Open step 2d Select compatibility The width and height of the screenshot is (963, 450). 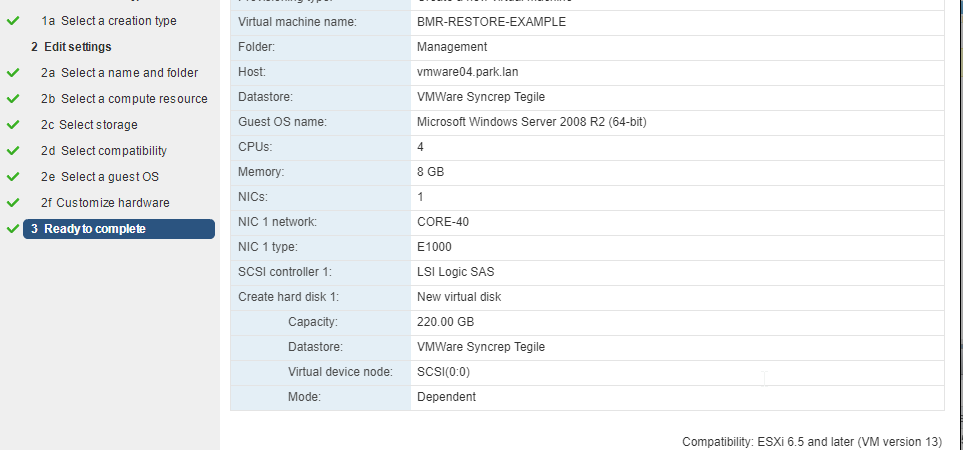(104, 151)
